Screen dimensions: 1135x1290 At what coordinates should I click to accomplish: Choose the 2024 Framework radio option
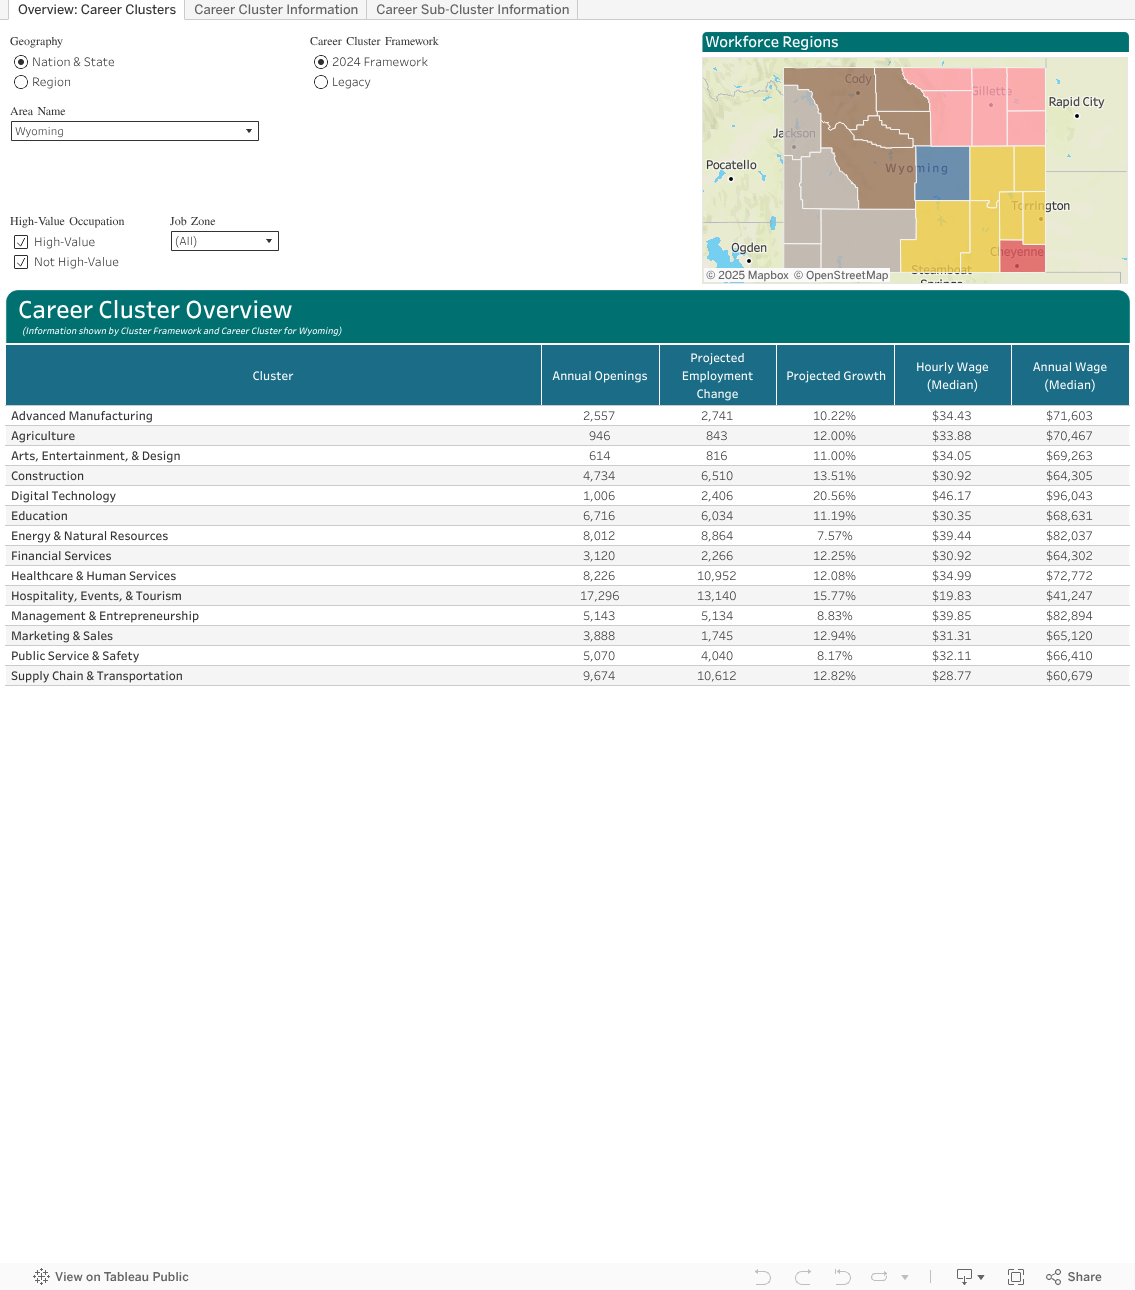(321, 62)
